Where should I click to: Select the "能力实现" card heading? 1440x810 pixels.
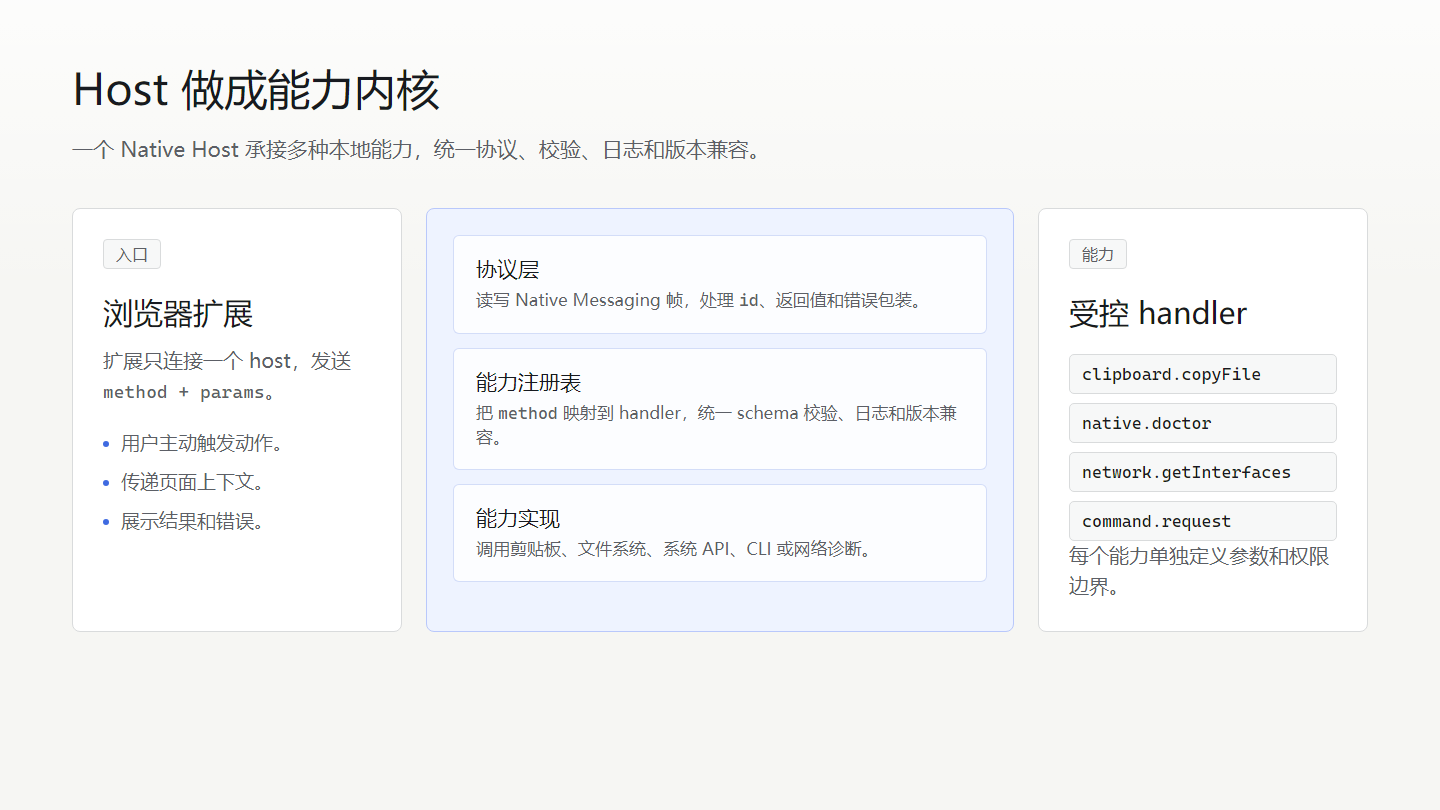(518, 519)
